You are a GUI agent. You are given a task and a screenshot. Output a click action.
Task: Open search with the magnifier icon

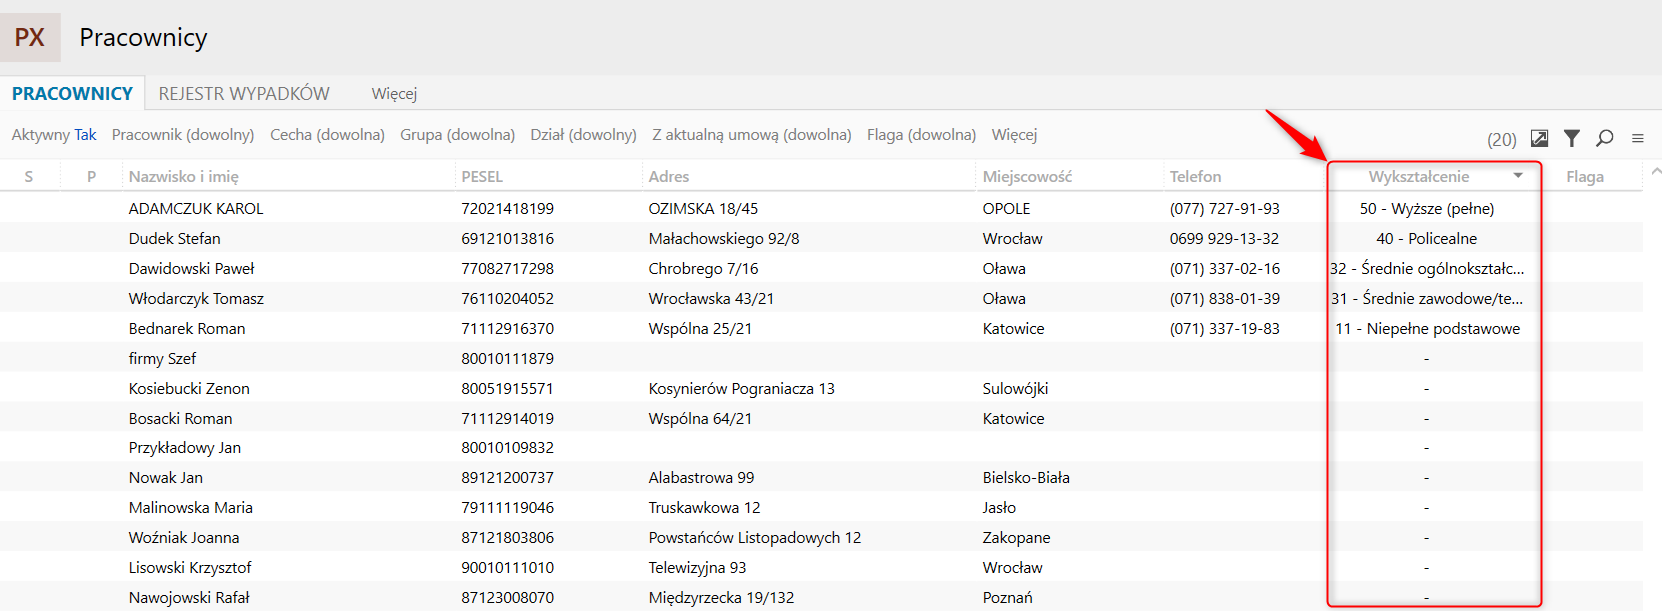tap(1605, 138)
